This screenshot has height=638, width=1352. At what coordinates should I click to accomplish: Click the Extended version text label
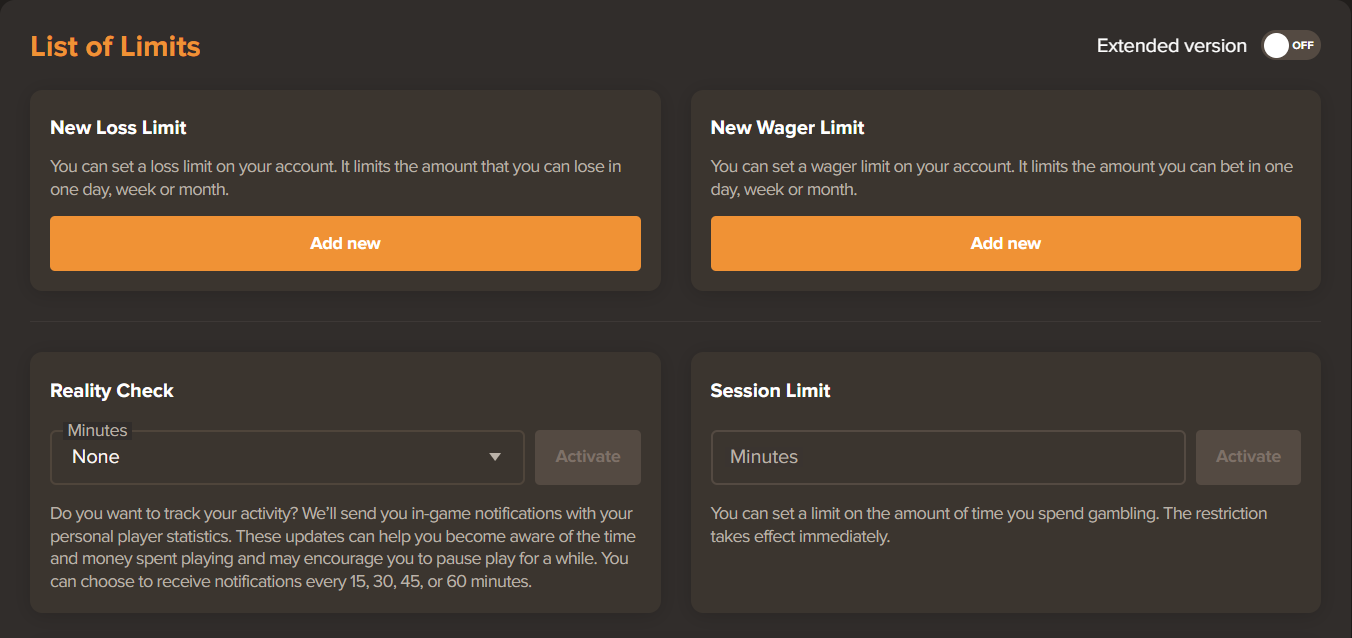pos(1171,45)
